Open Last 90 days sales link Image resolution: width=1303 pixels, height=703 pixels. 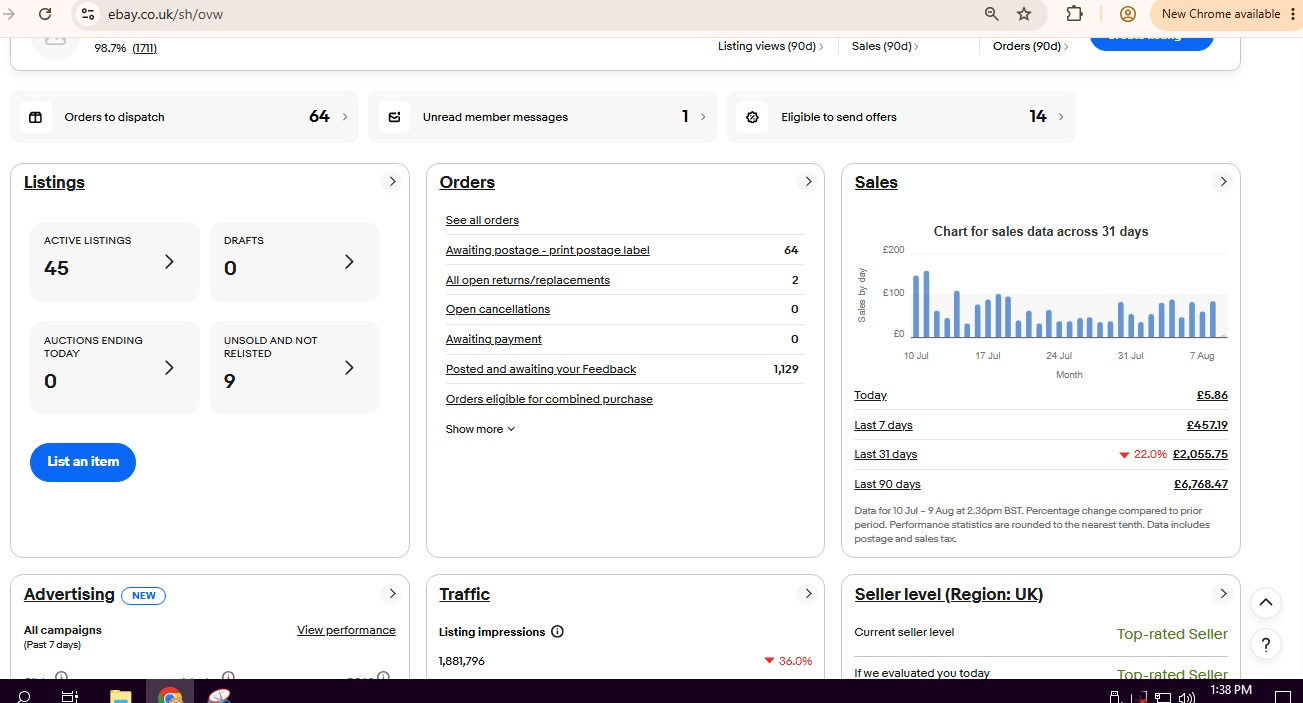[887, 484]
